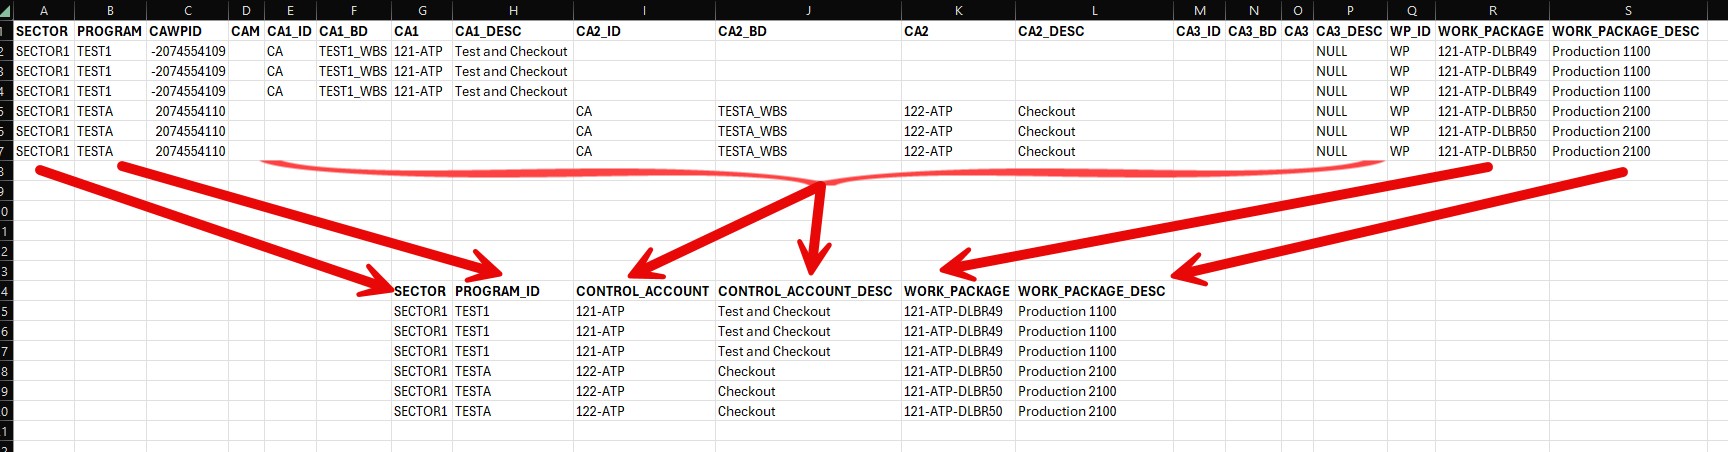
Task: Select the WP_ID header cell
Action: click(x=1411, y=31)
